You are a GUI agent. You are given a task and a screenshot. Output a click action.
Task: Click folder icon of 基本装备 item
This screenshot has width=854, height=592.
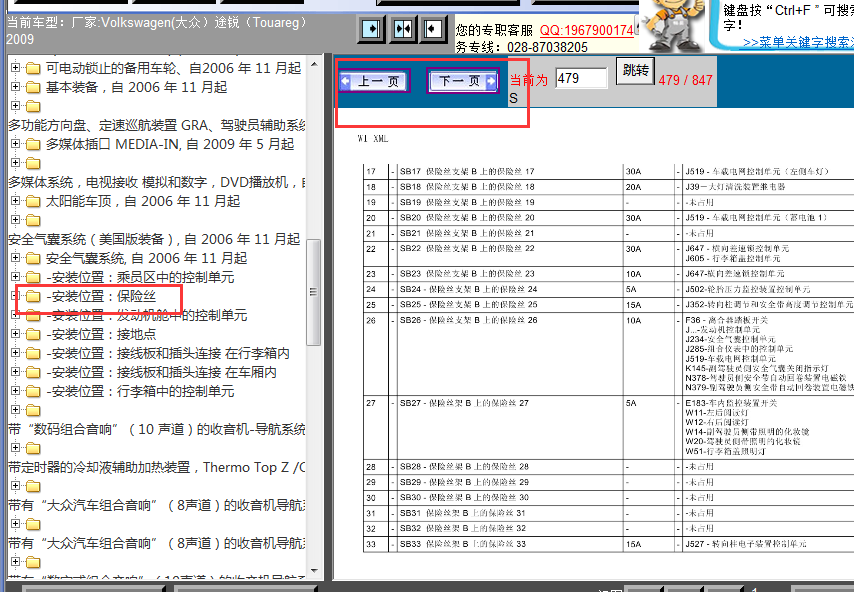tap(32, 87)
